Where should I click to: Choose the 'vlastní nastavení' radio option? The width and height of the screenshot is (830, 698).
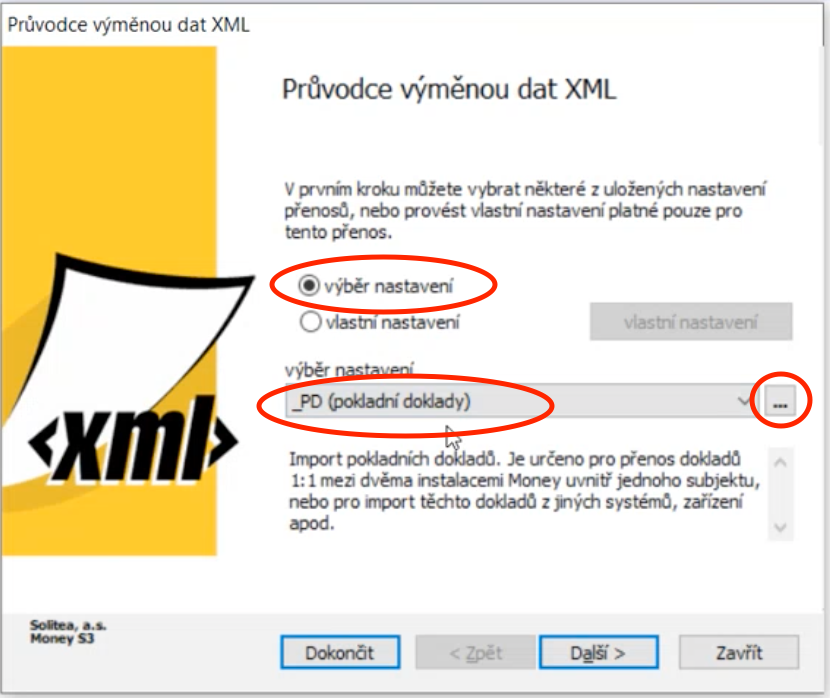tap(310, 322)
